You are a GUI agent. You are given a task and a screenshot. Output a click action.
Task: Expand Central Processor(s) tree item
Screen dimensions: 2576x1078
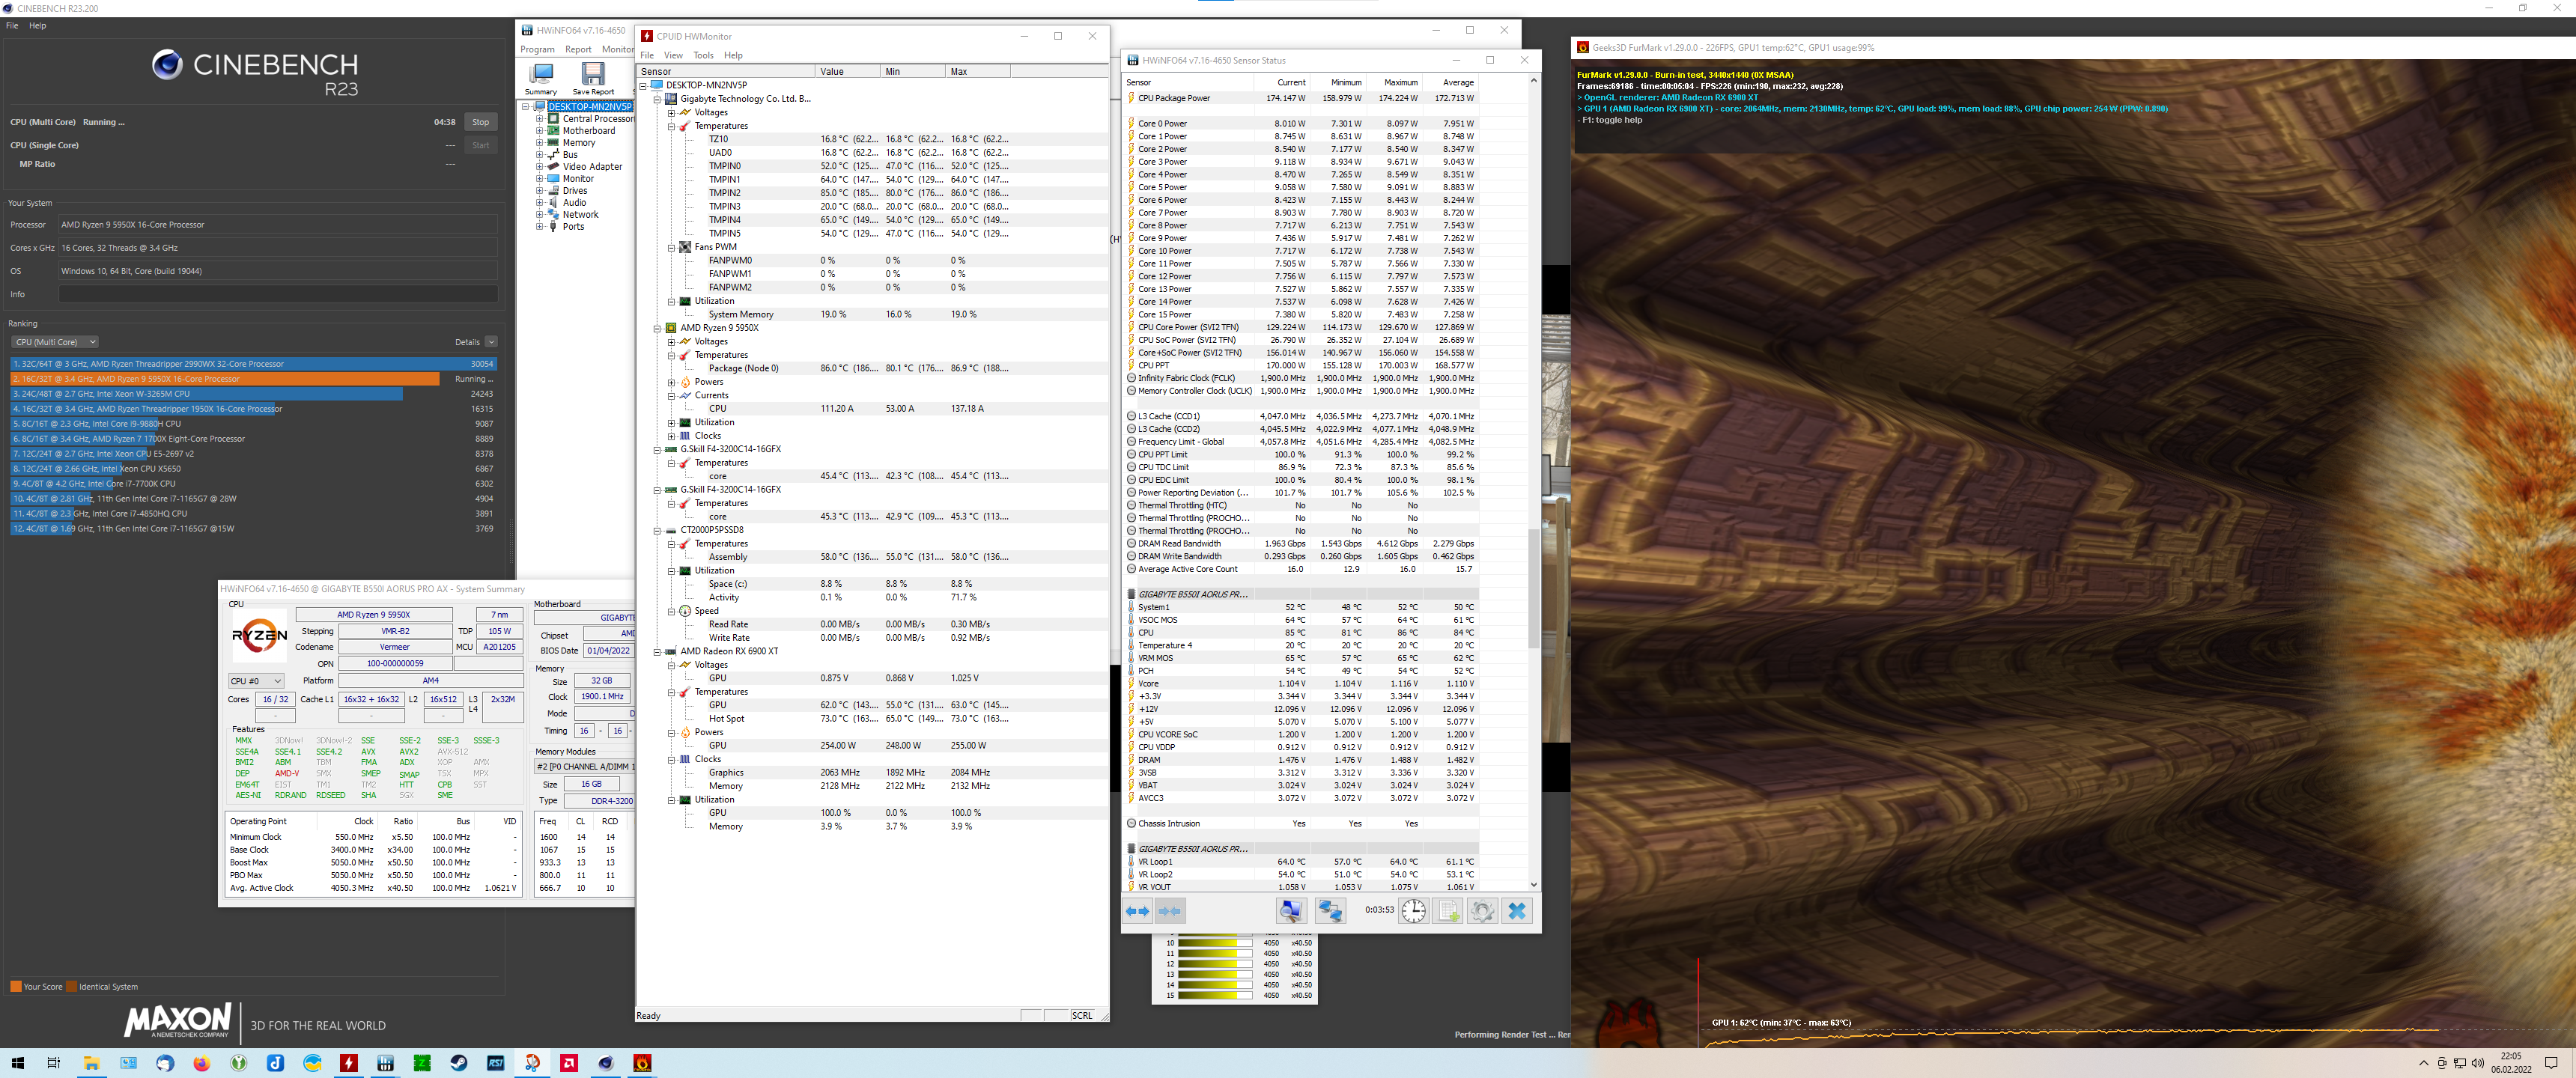pos(540,119)
